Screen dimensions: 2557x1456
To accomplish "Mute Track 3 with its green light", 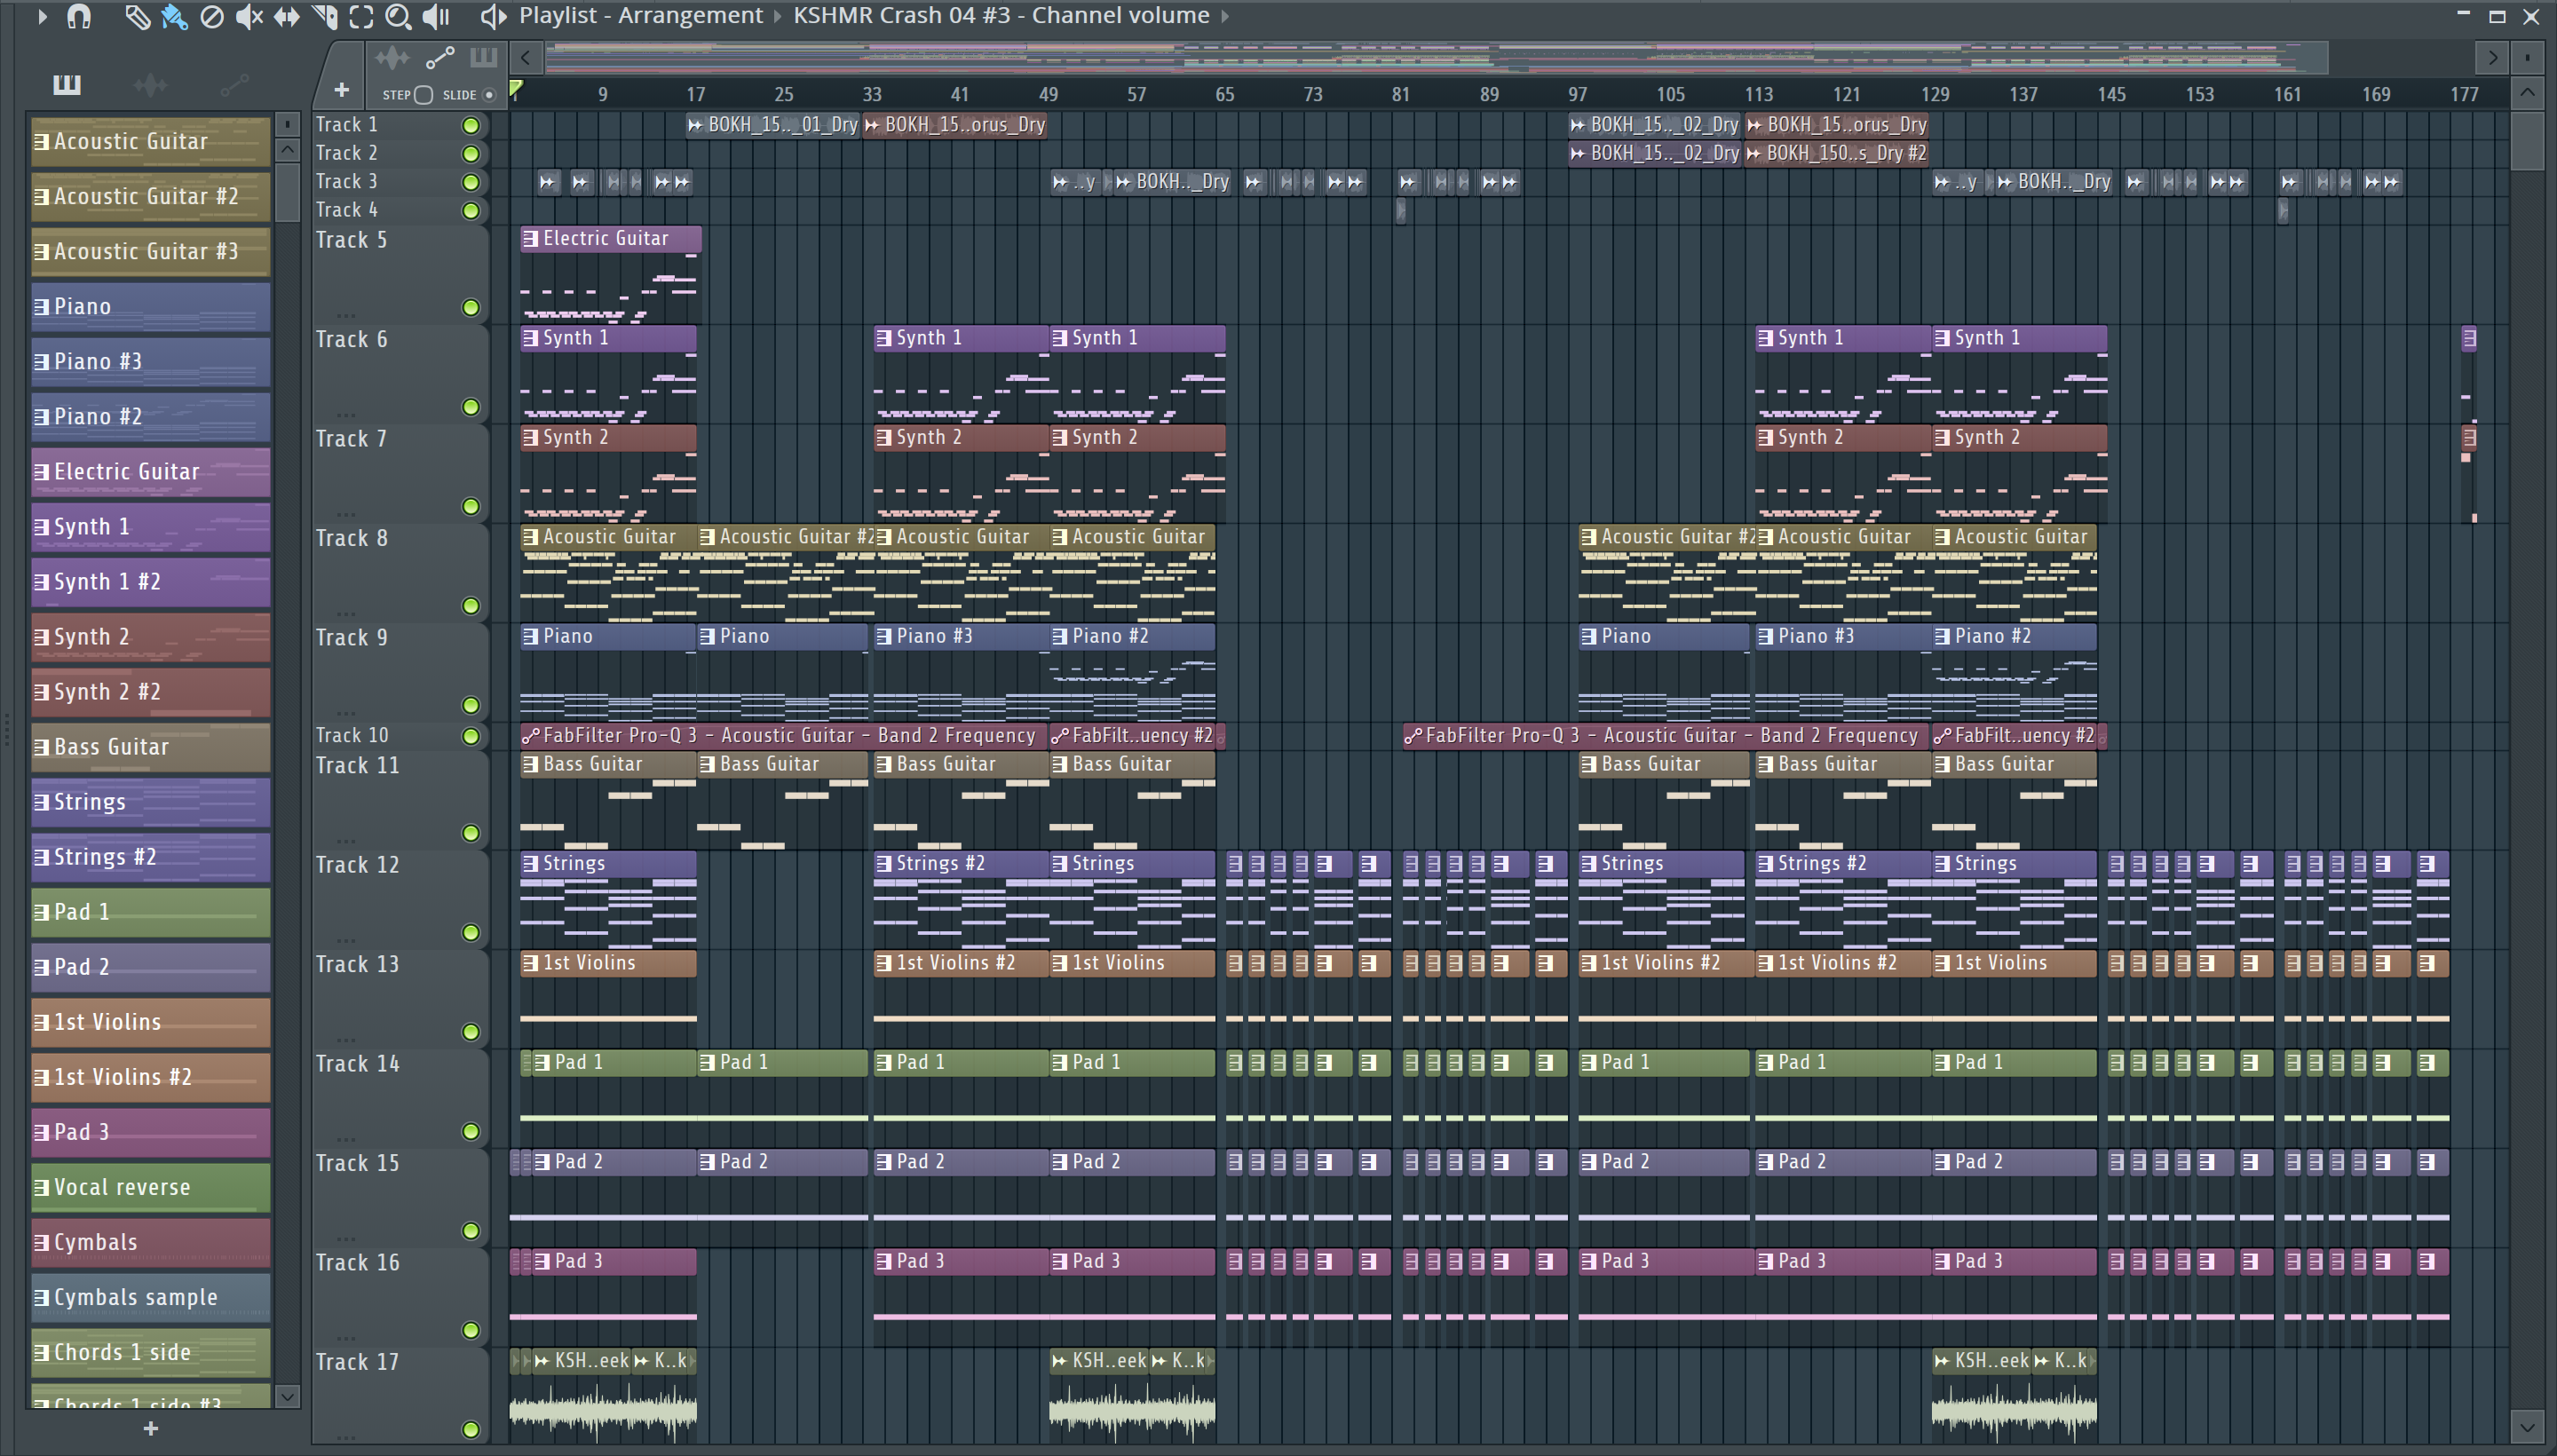I will [470, 182].
